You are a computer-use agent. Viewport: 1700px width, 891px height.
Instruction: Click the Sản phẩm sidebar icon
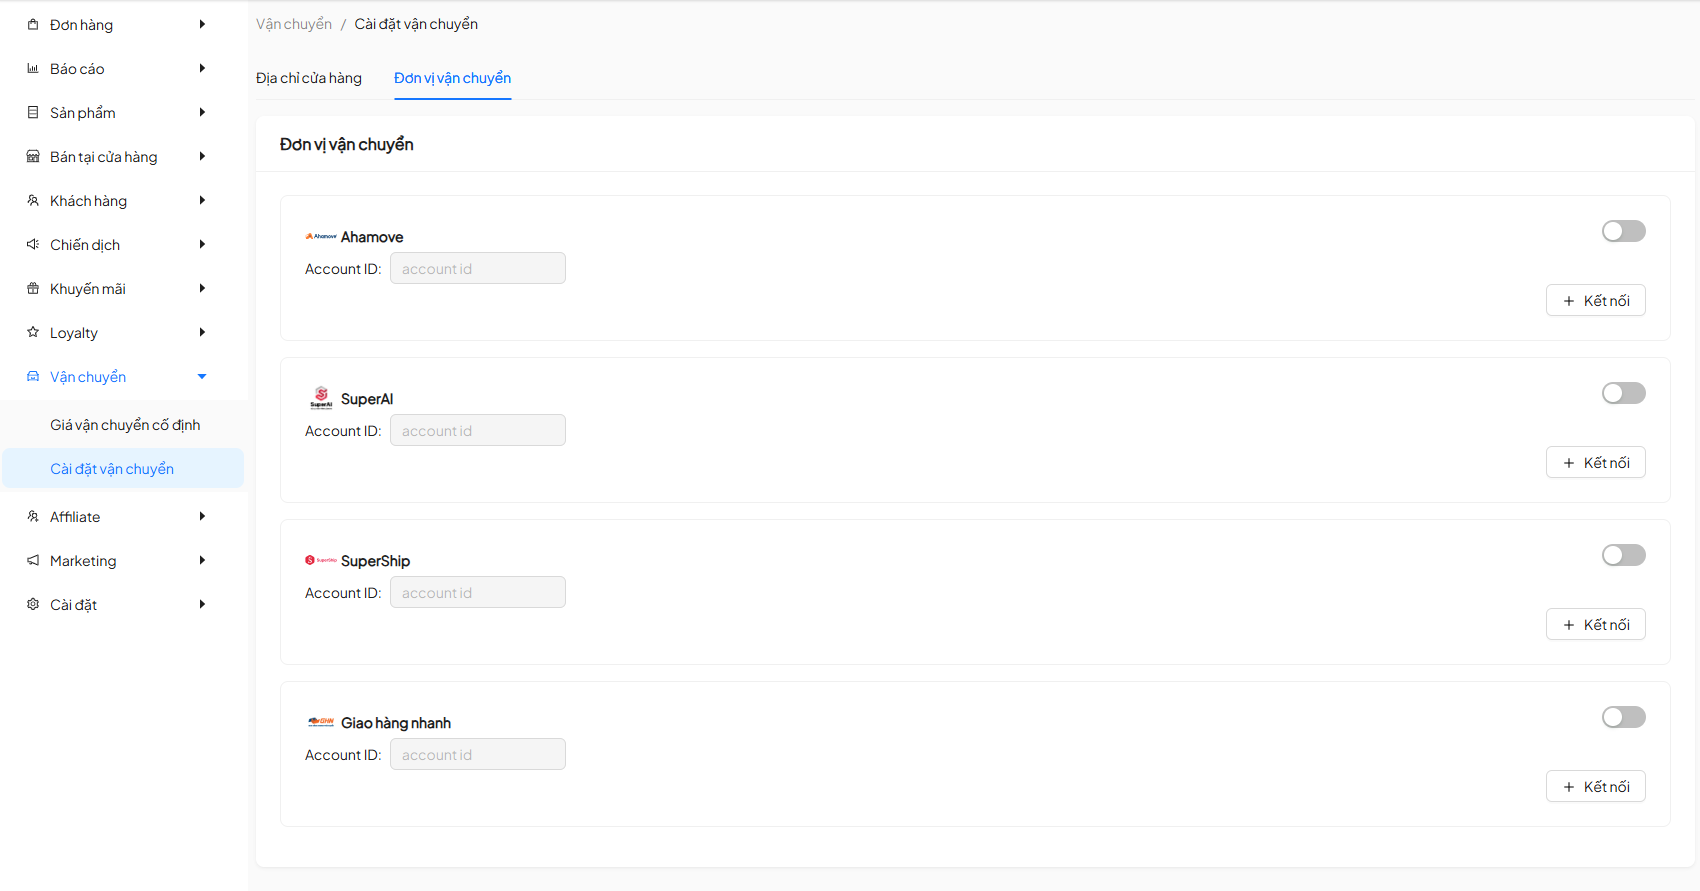pos(33,113)
